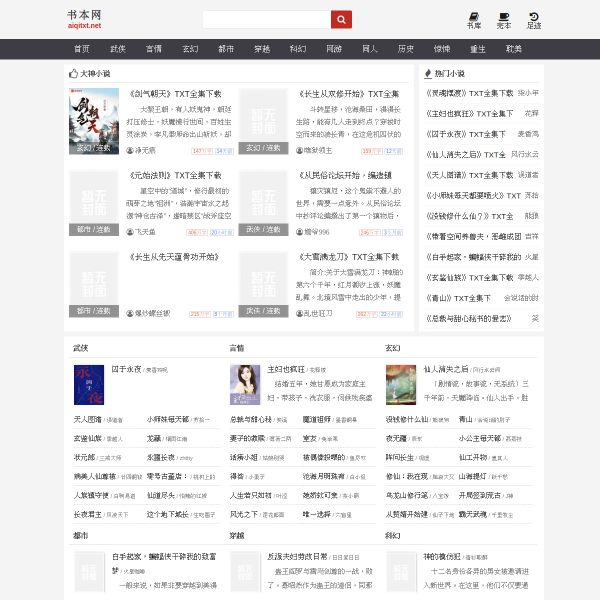Open the 历史 navigation category

406,49
